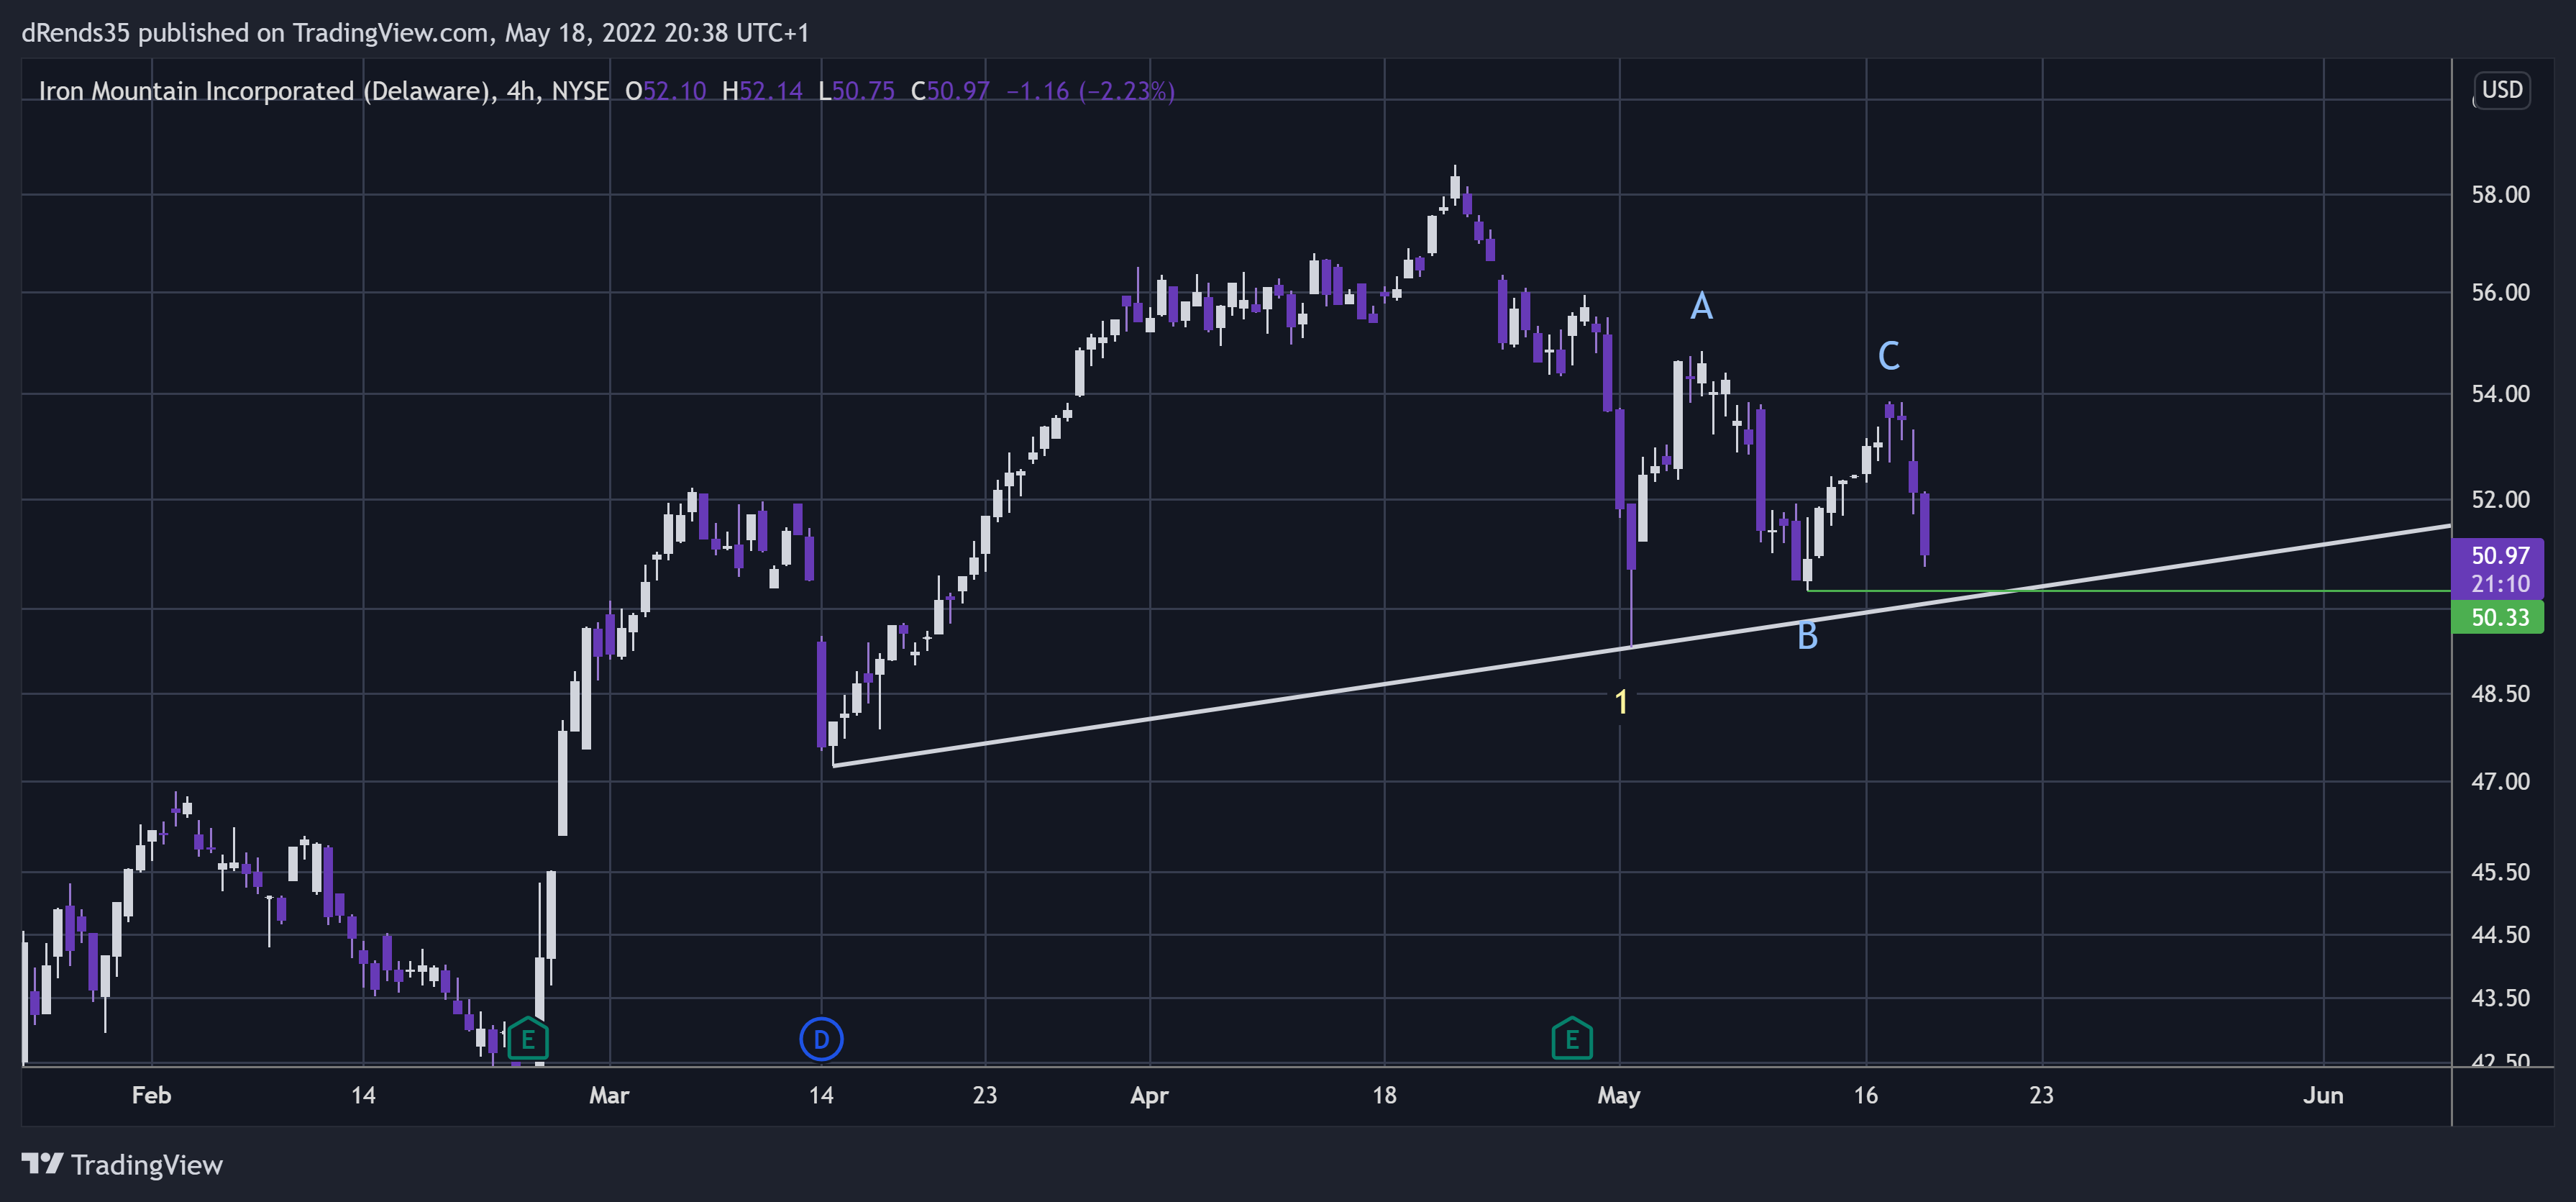2576x1202 pixels.
Task: Click the 52.00 price axis label
Action: tap(2500, 499)
